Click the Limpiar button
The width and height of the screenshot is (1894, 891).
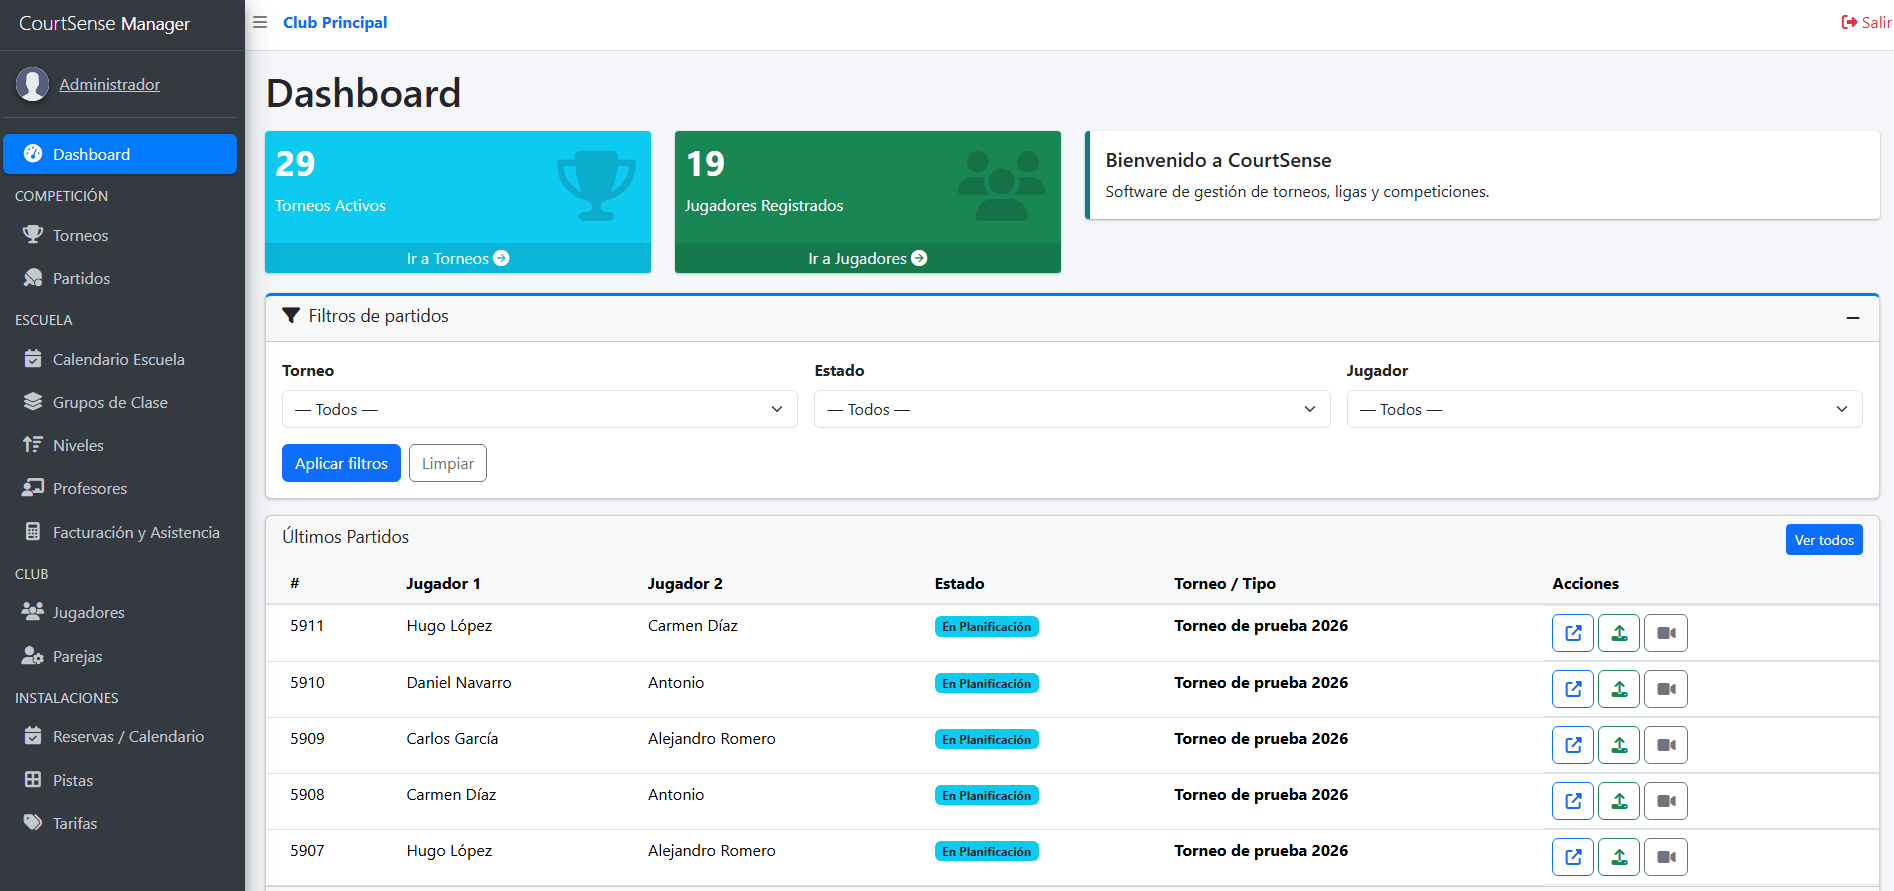click(448, 463)
